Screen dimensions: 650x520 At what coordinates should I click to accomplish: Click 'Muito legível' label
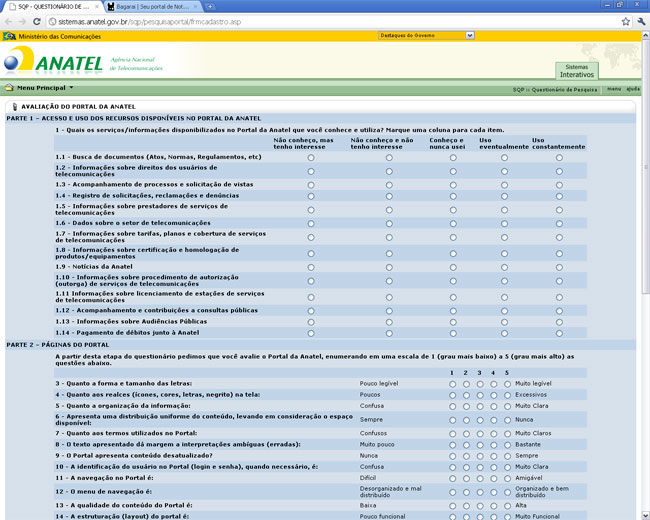[x=533, y=384]
